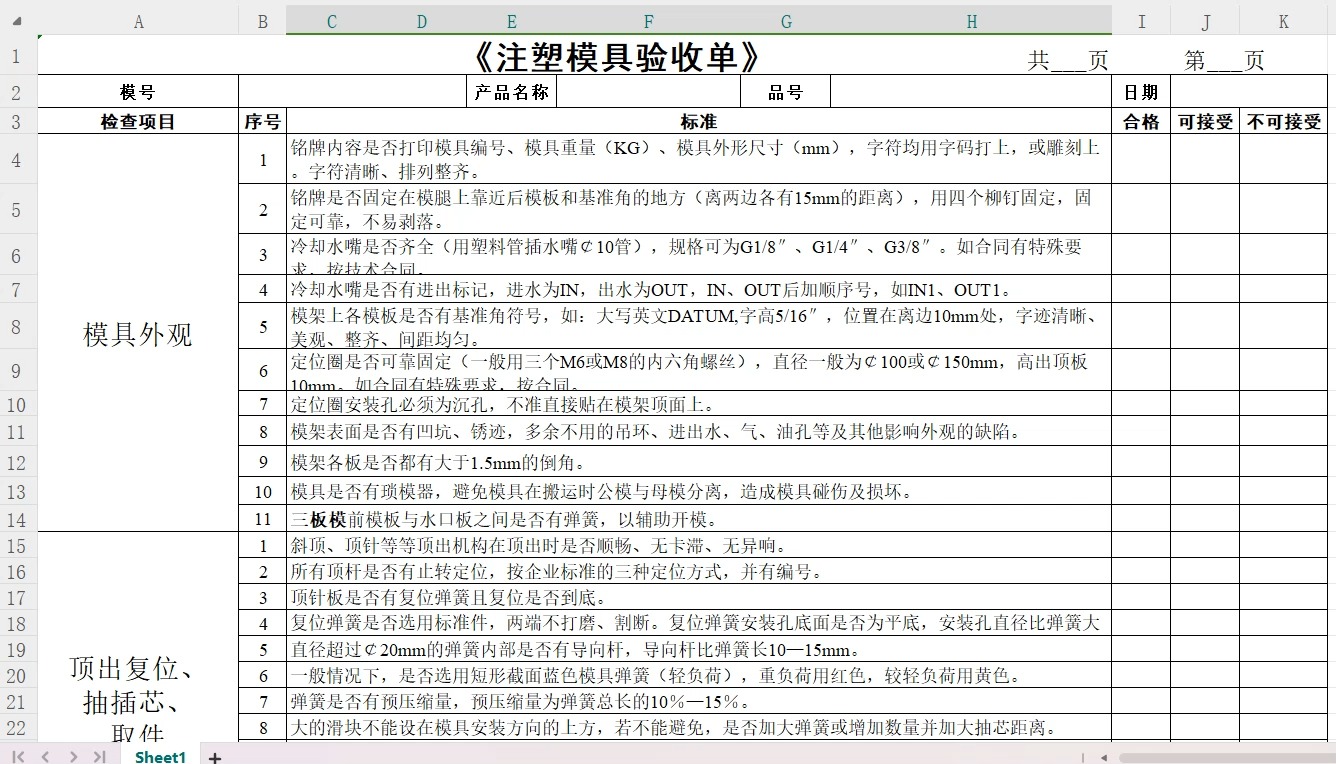Select the 检查项目 header cell

coord(138,121)
